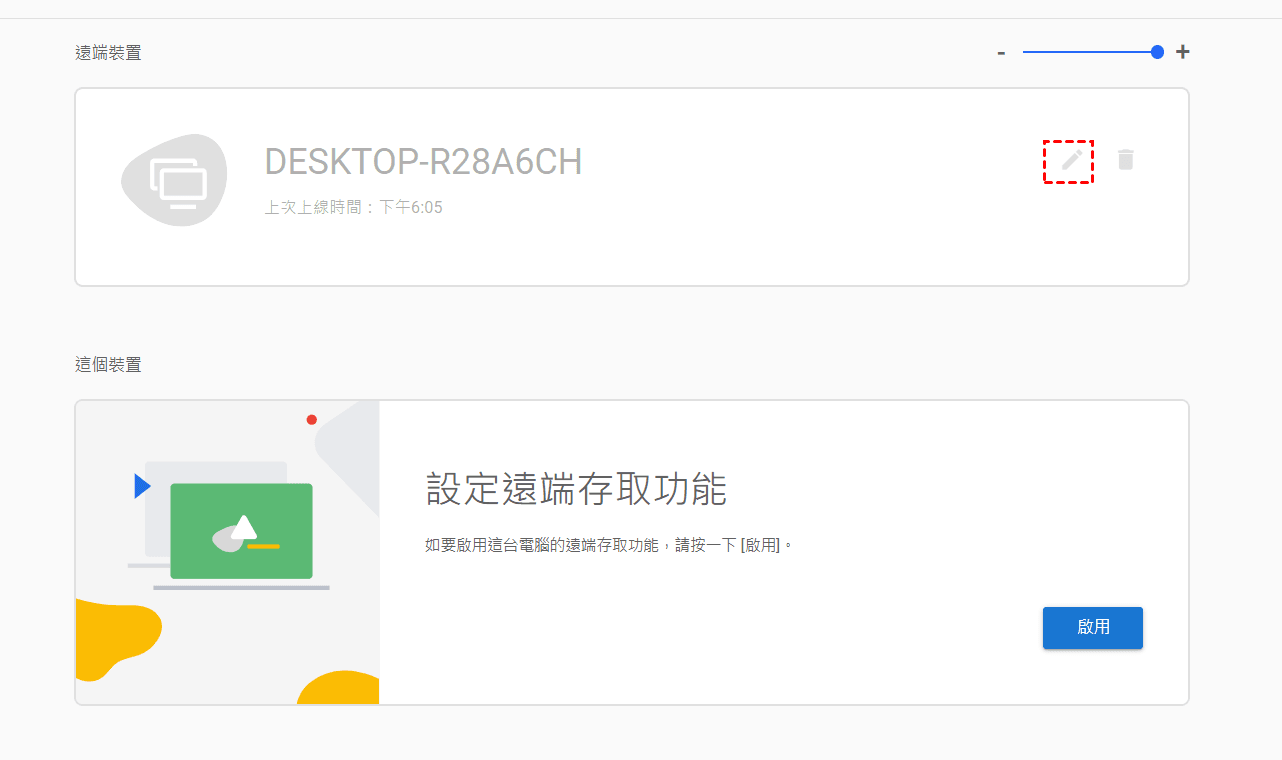Click the 這個裝置 section heading
Viewport: 1282px width, 760px height.
(x=108, y=365)
